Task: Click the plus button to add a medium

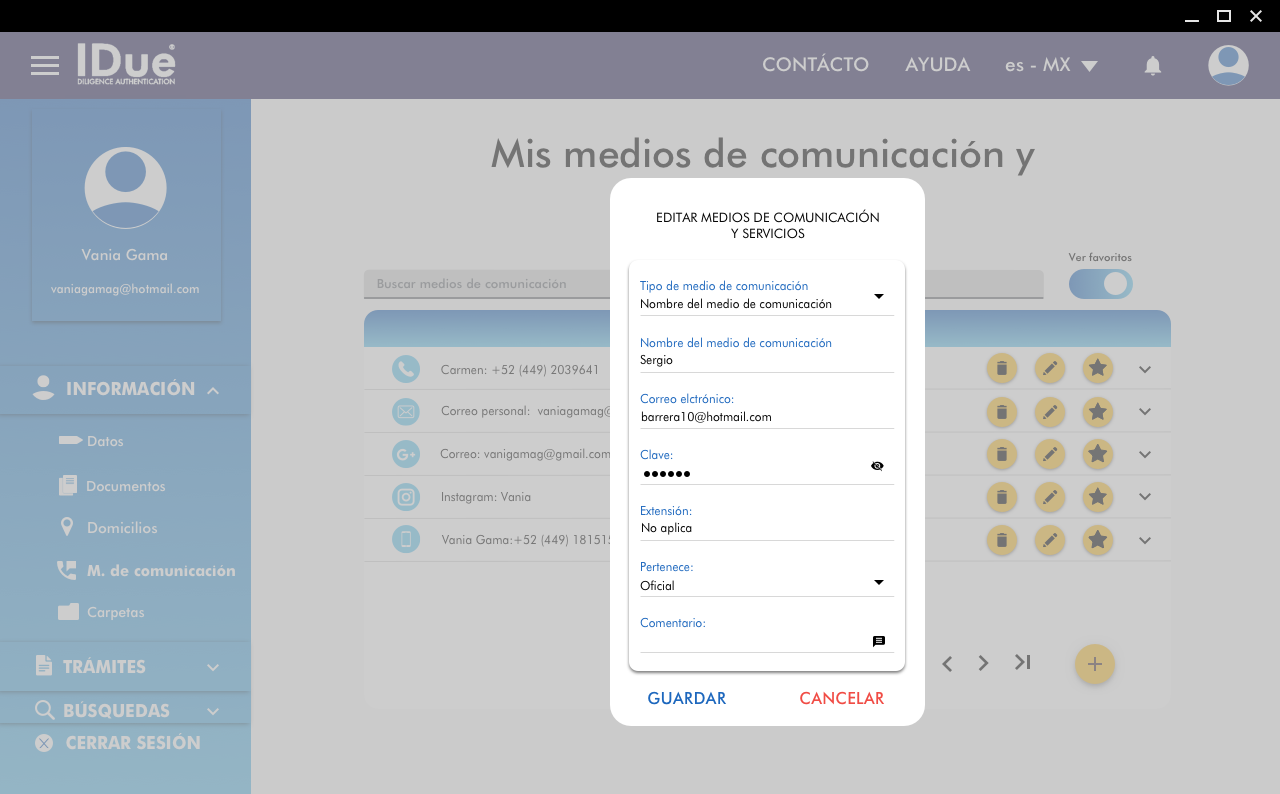Action: [x=1094, y=664]
